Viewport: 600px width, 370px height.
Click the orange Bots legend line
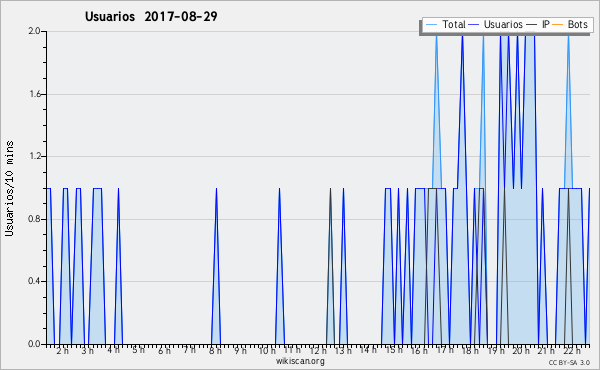tap(558, 25)
